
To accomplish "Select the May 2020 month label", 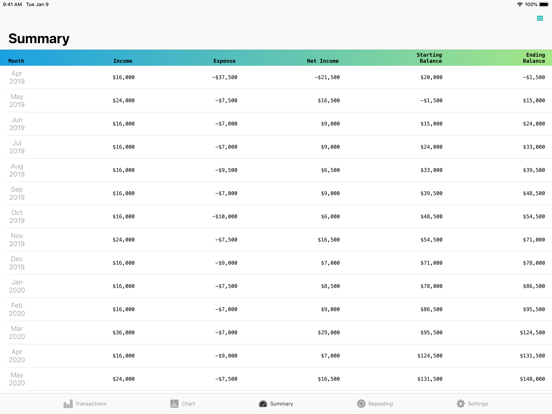I will (x=17, y=379).
